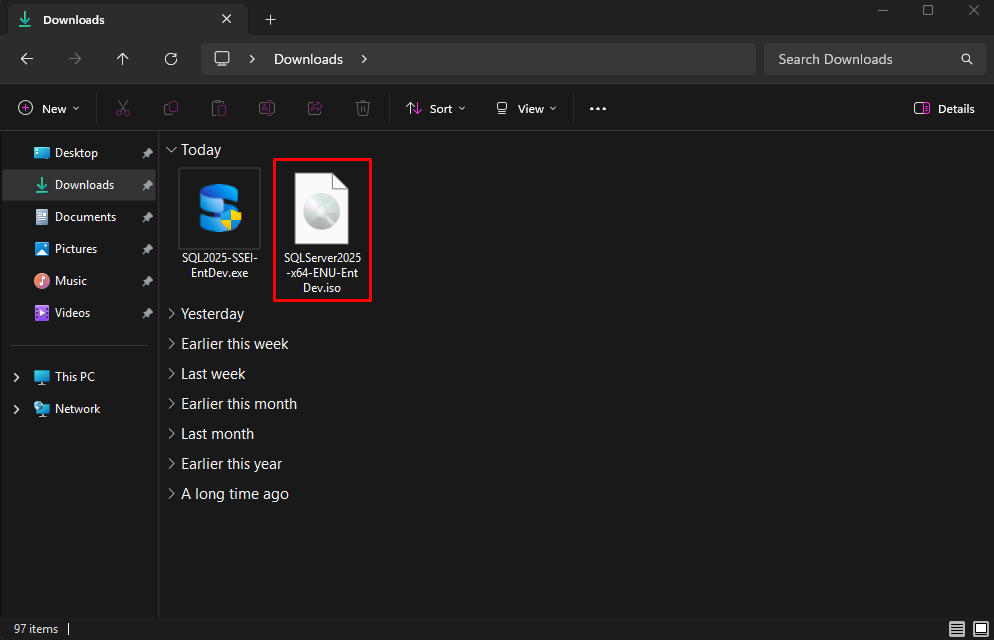Click the Paste clipboard icon

[219, 108]
